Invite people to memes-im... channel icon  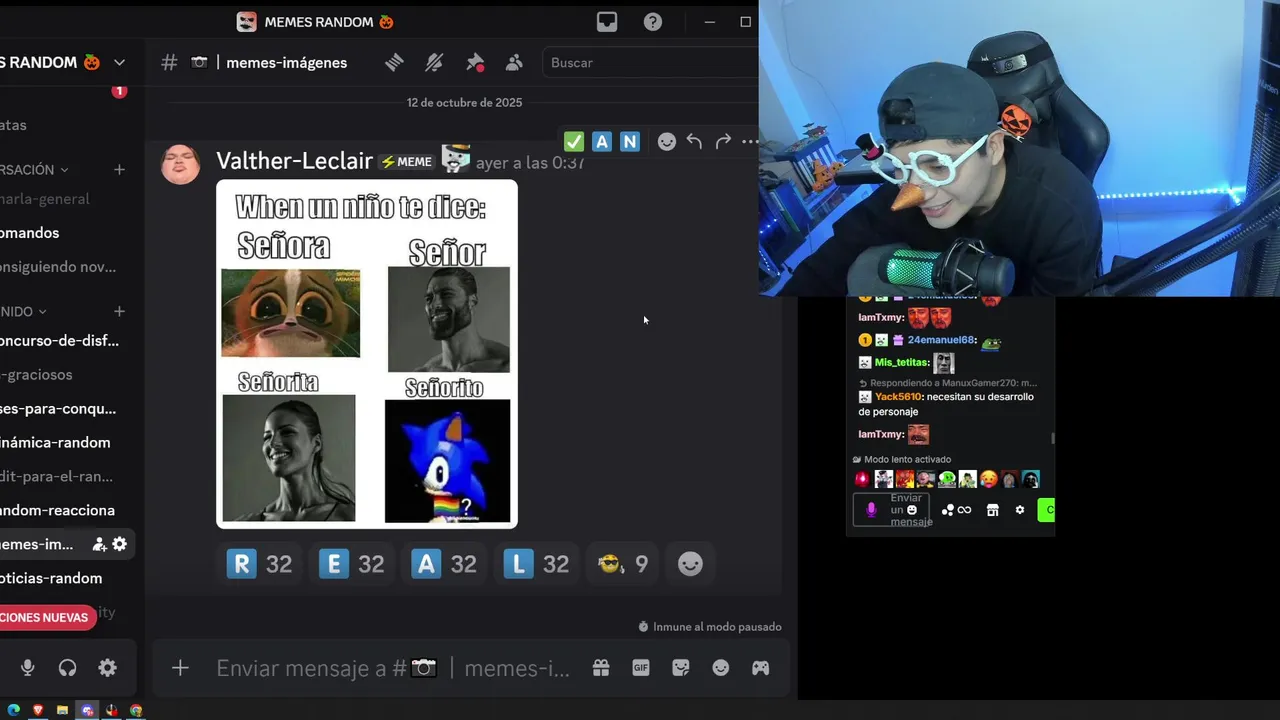(x=99, y=545)
